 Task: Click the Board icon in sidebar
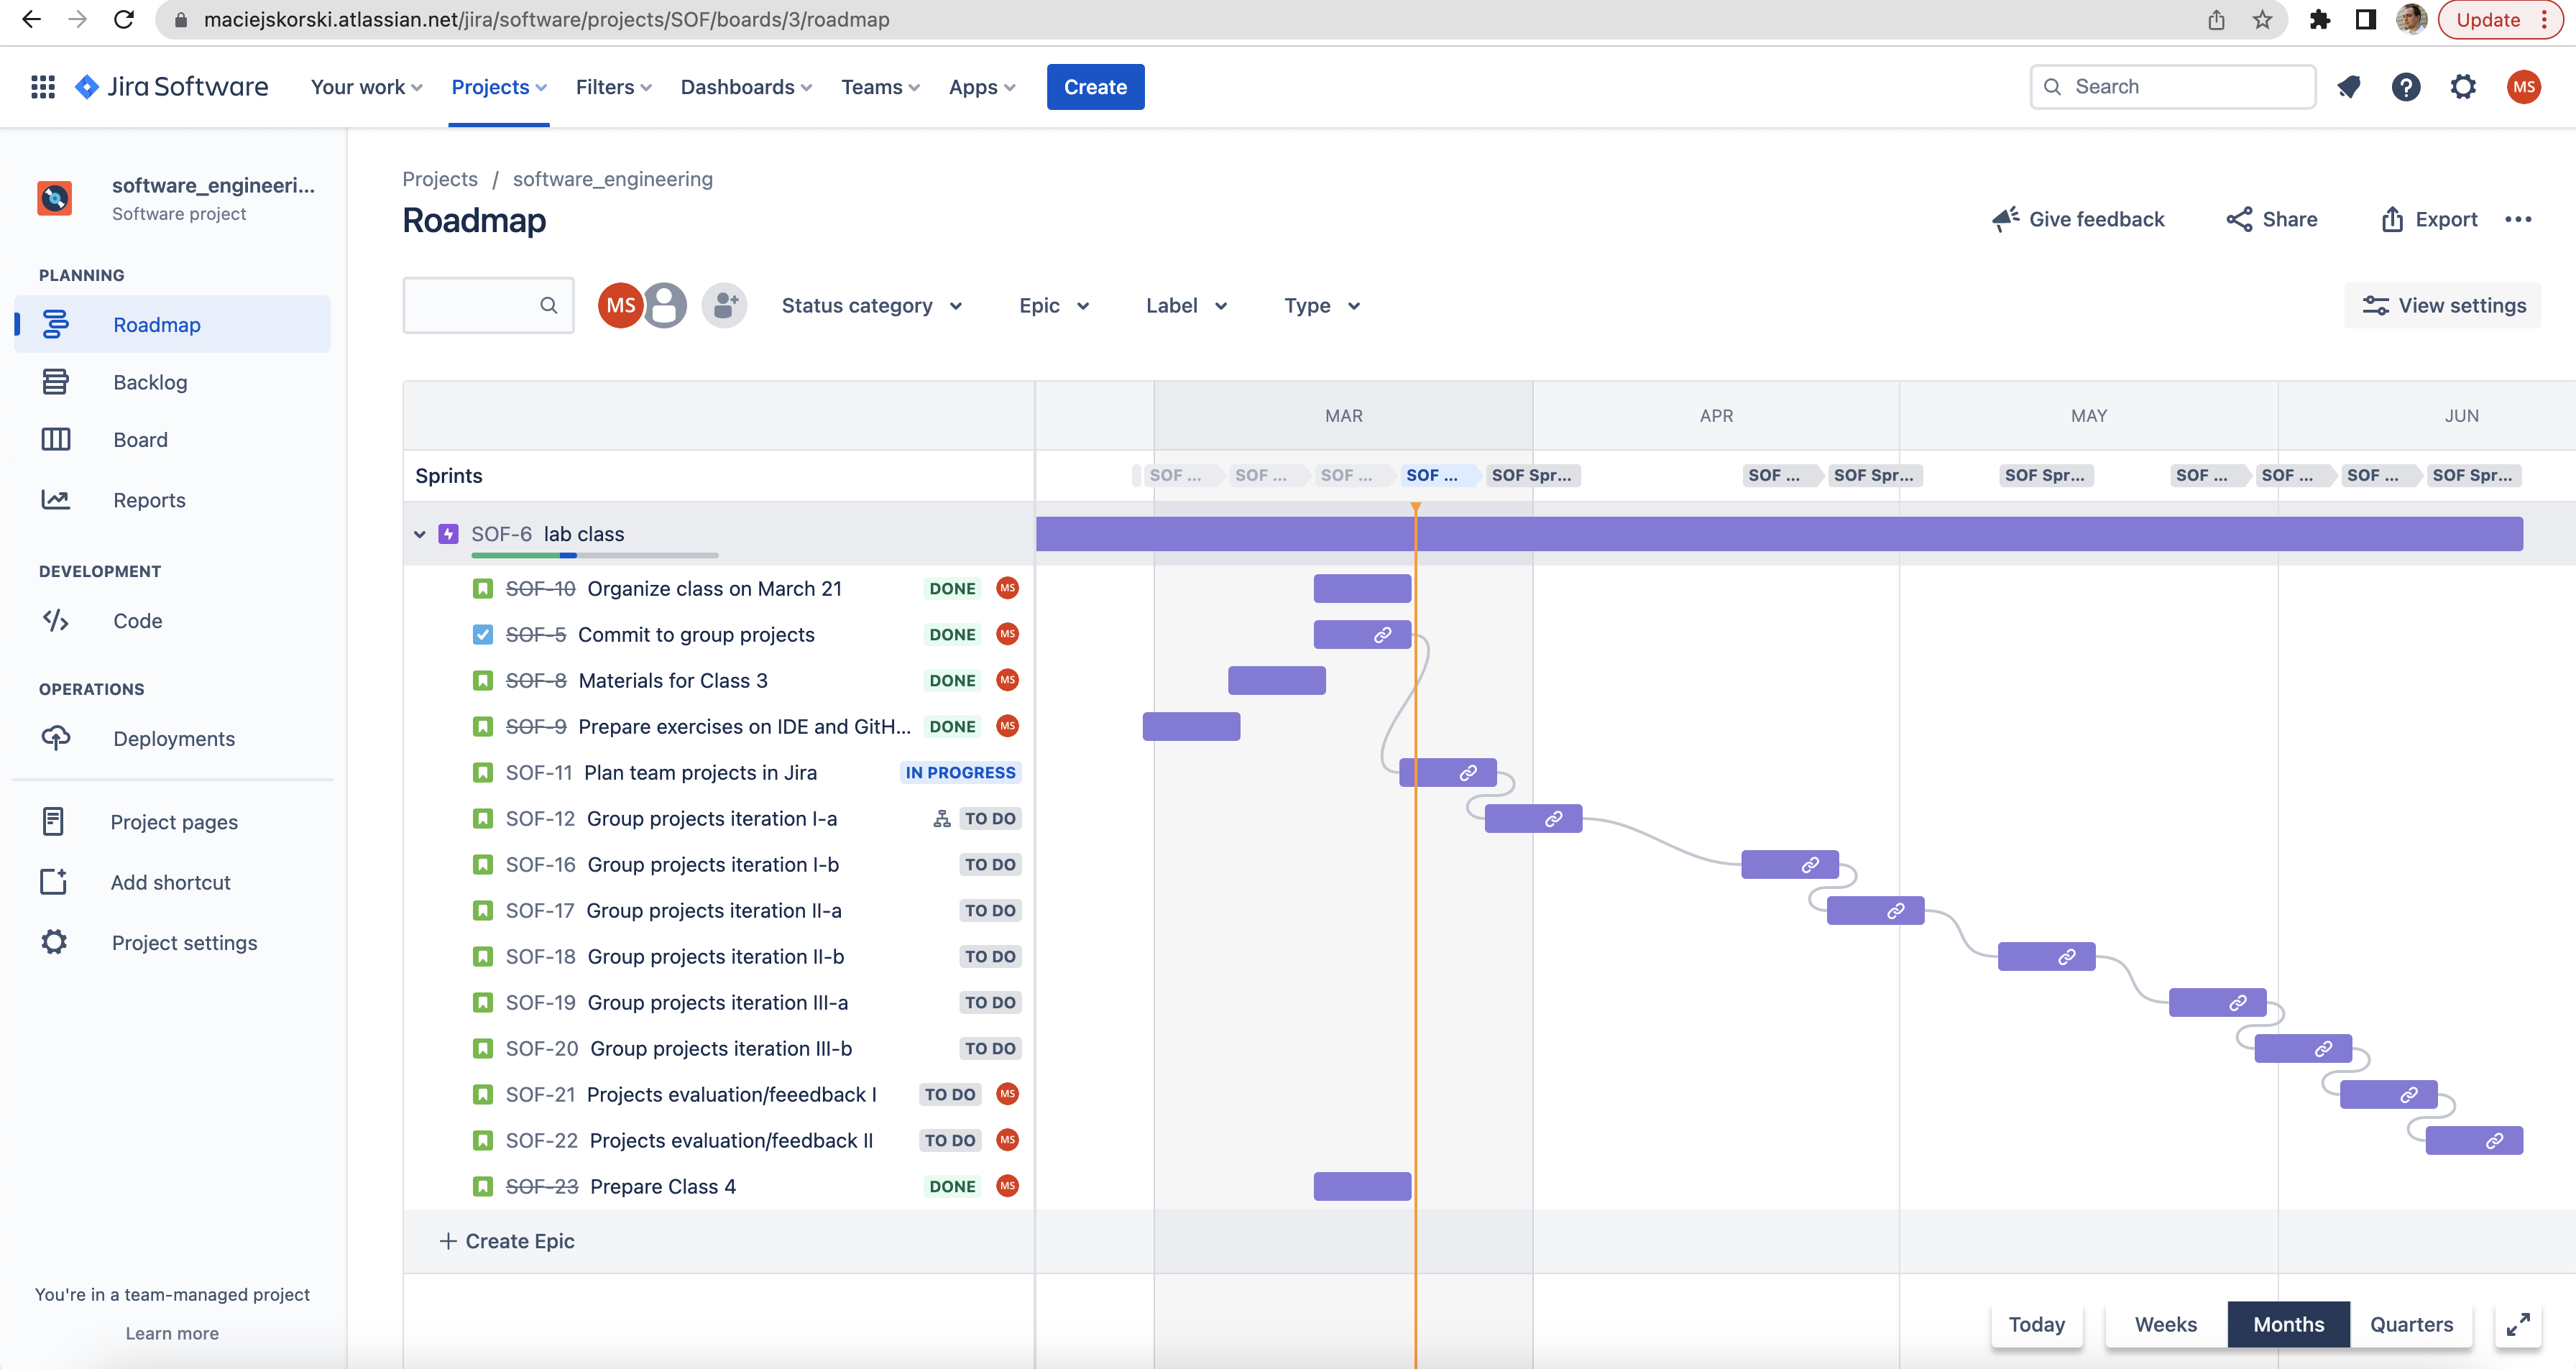click(x=56, y=439)
